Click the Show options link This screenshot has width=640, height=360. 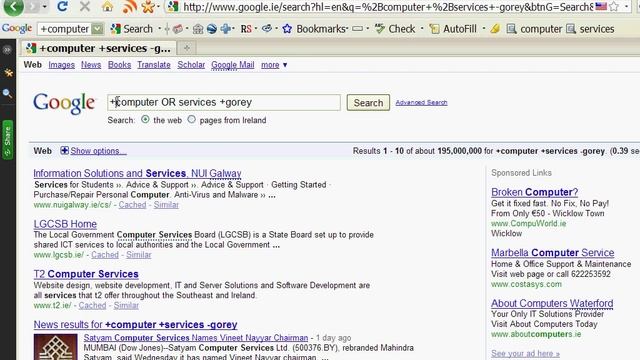coord(98,151)
